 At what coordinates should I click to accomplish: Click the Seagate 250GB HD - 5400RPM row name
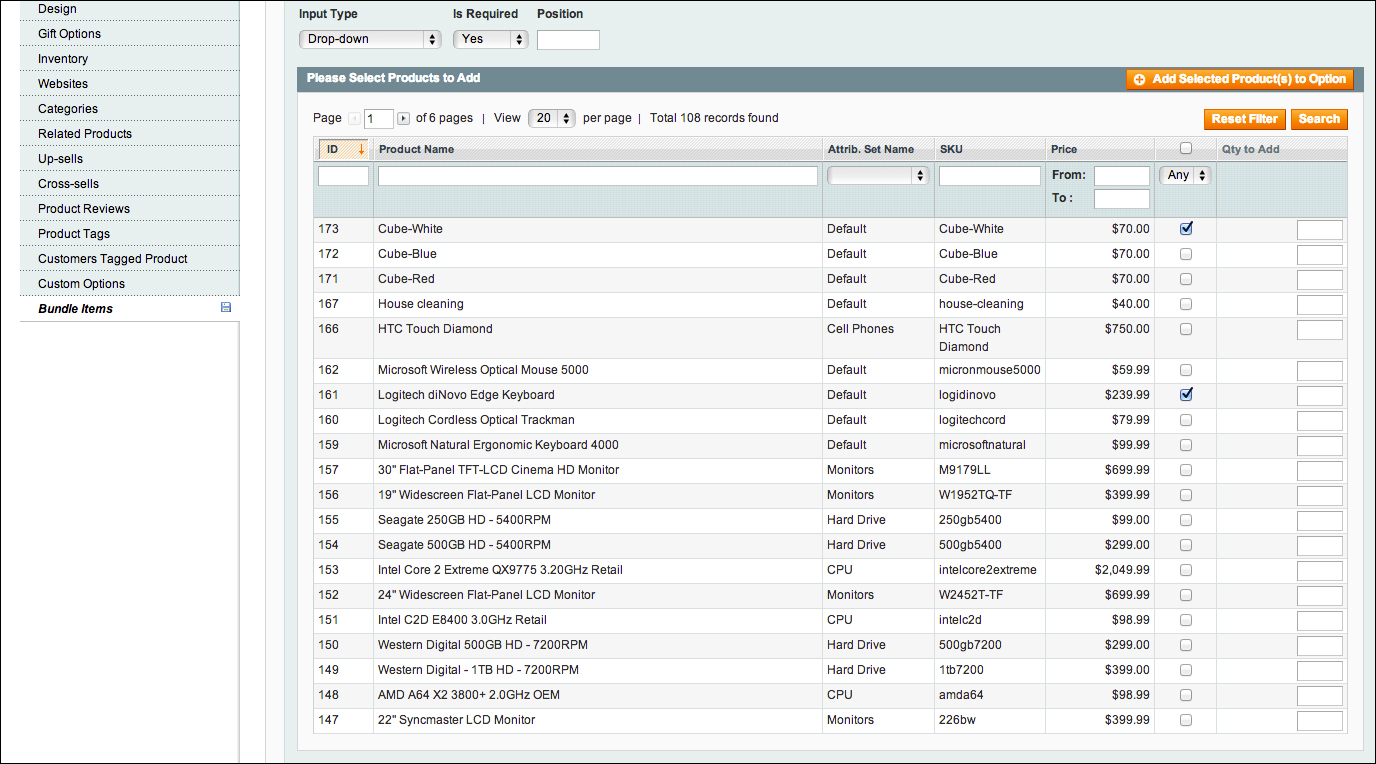pyautogui.click(x=464, y=520)
